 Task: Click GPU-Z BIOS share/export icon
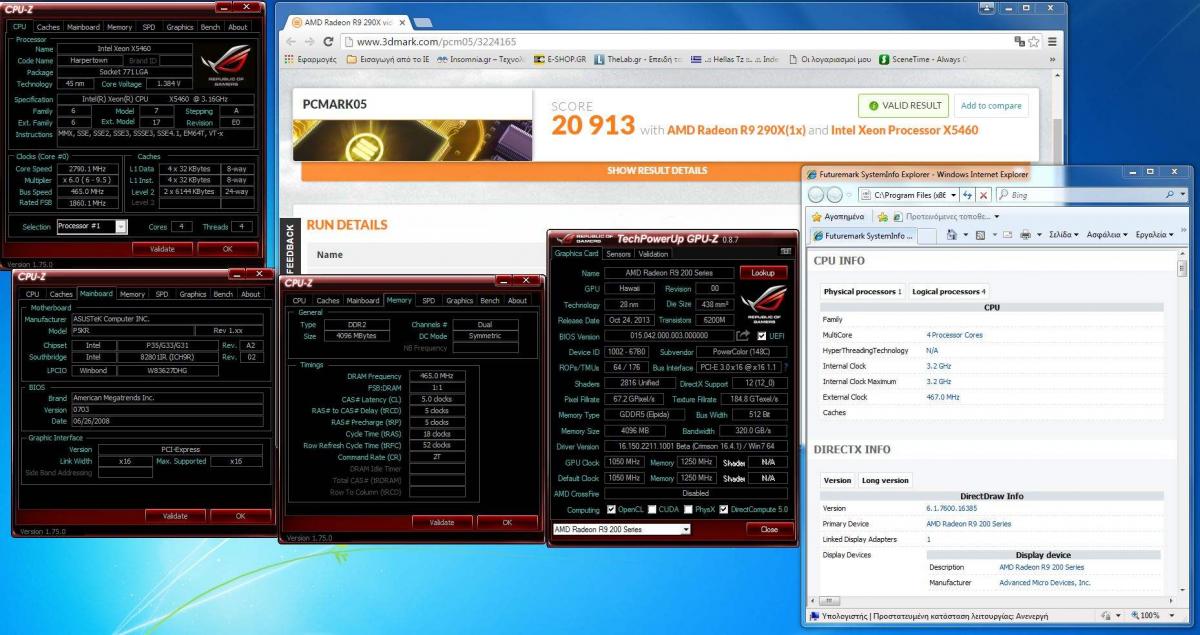[x=743, y=336]
